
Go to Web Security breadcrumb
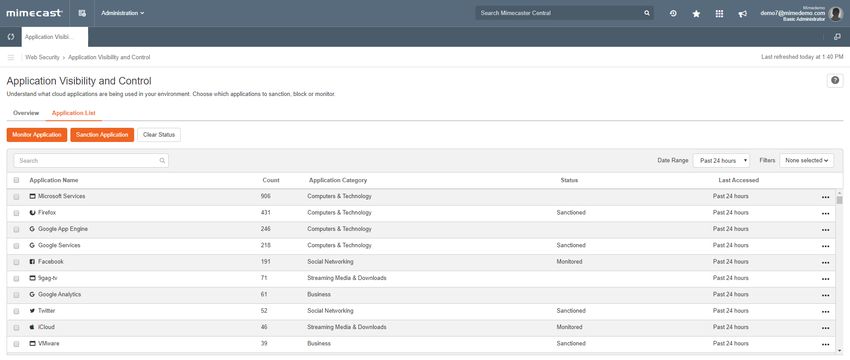[x=42, y=57]
